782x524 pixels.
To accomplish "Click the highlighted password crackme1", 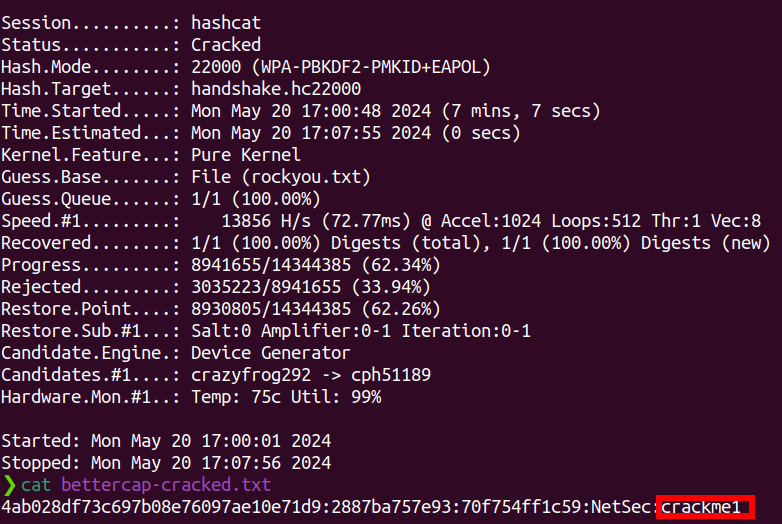I will pyautogui.click(x=705, y=508).
